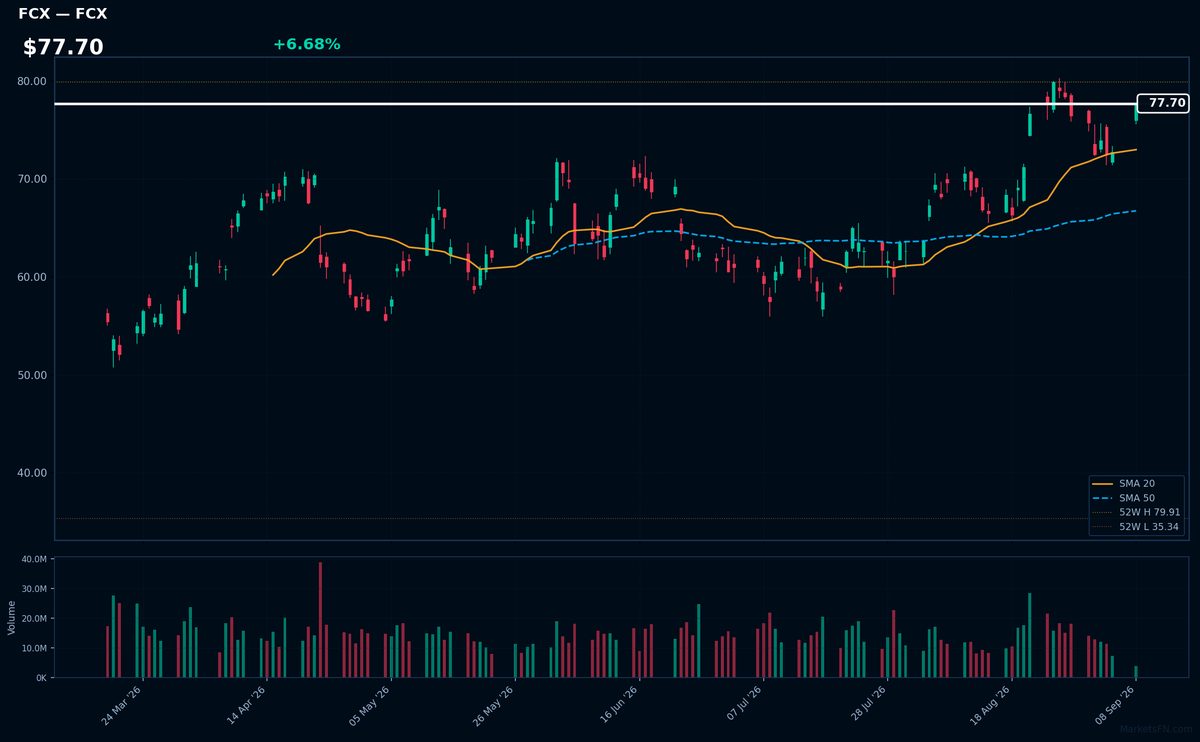
Task: Select the large "$77.70" price heading
Action: pyautogui.click(x=63, y=47)
